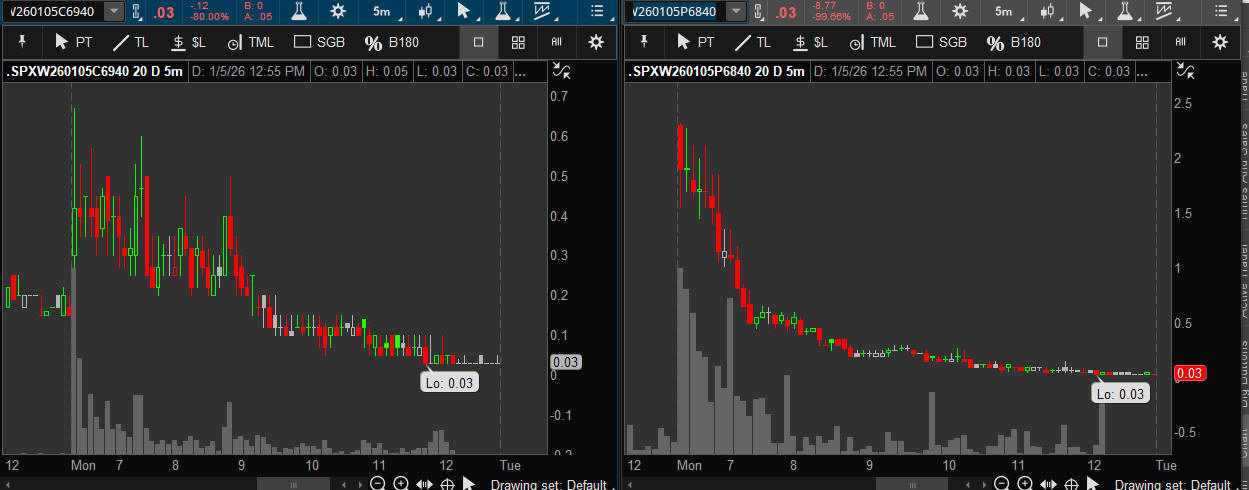Click horizontal scrollbar thumb below left chart
Image resolution: width=1249 pixels, height=490 pixels.
[293, 484]
